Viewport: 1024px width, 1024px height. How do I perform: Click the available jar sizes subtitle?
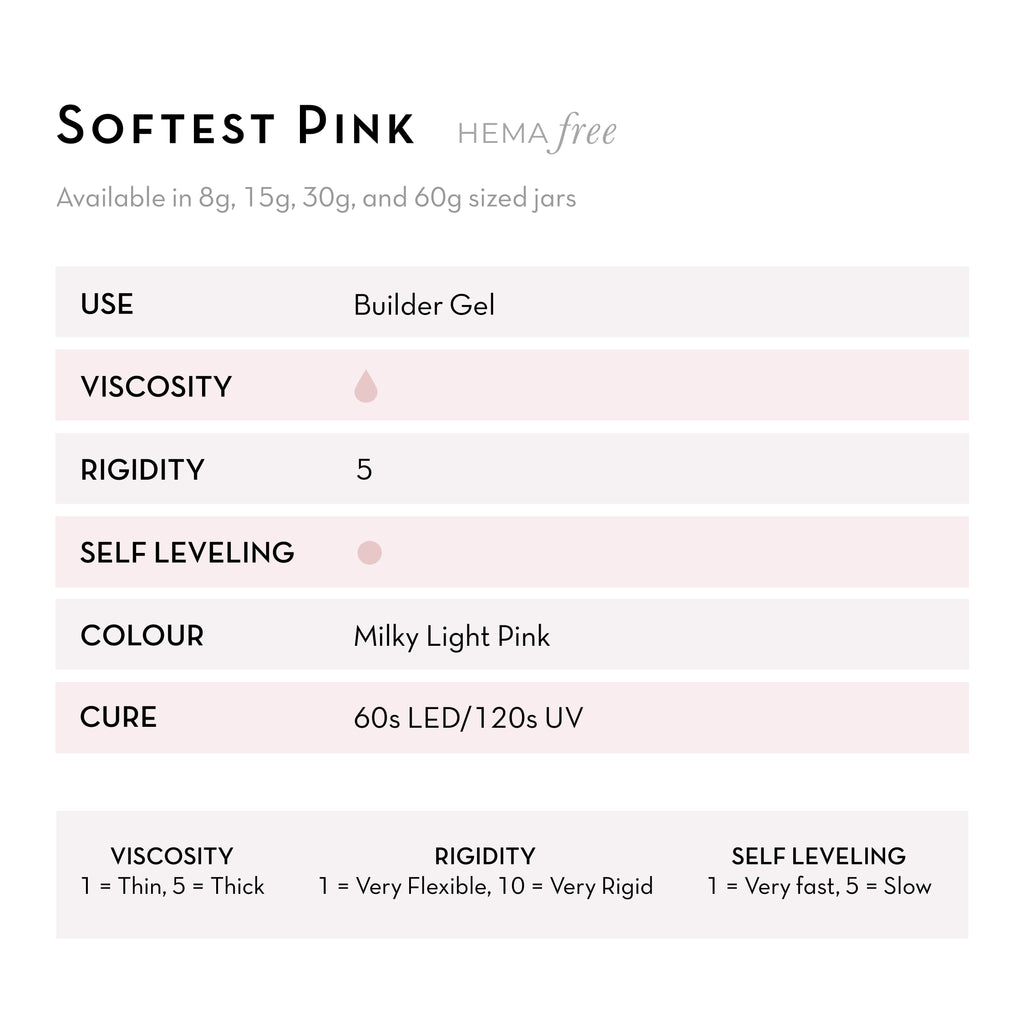pos(316,198)
